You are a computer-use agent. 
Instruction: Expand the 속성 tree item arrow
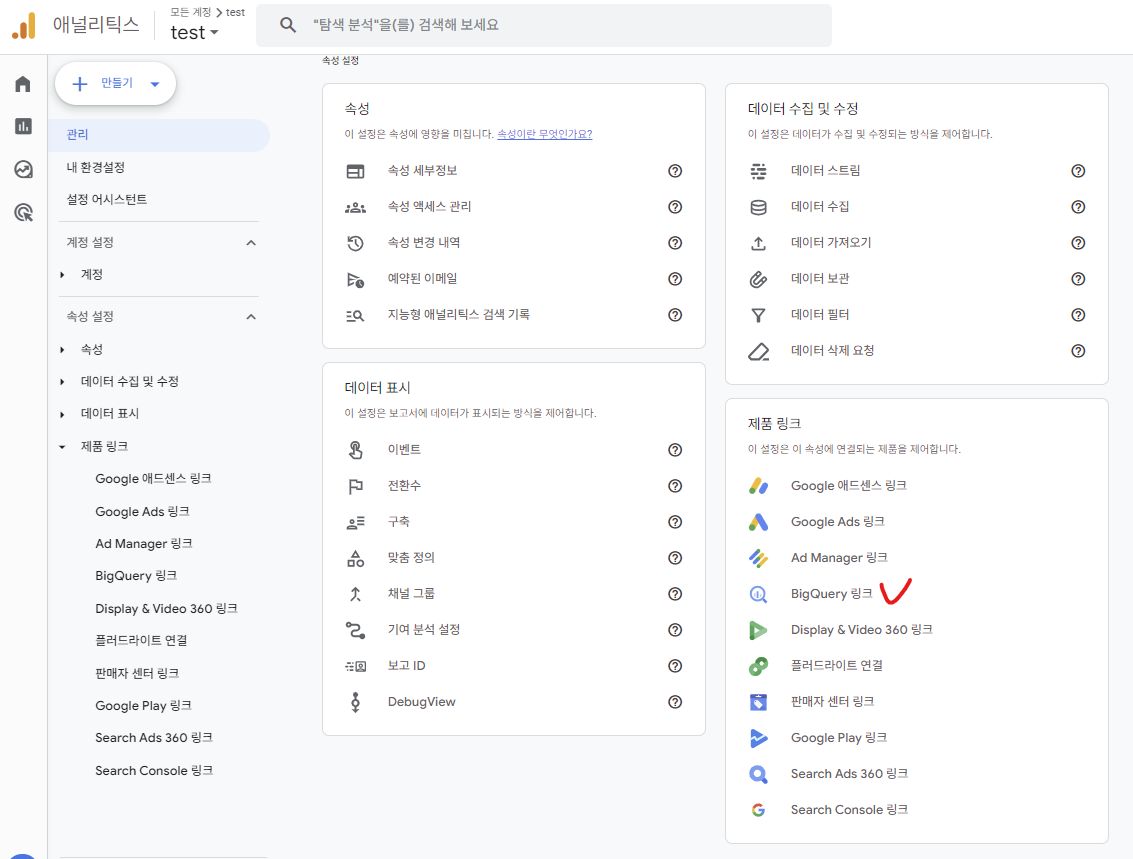click(63, 350)
